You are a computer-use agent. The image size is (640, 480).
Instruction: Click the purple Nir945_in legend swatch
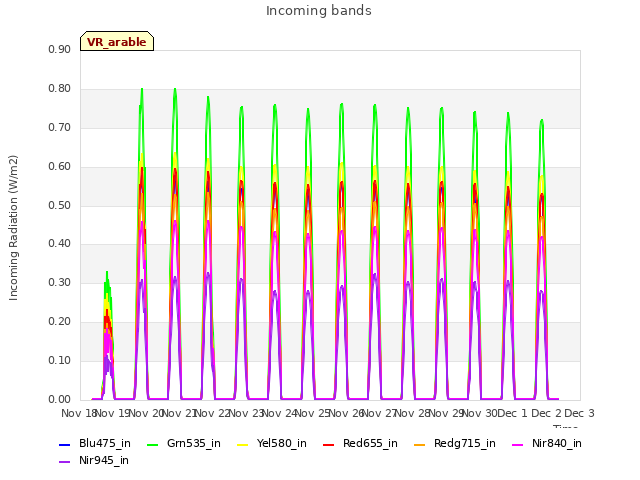(64, 462)
